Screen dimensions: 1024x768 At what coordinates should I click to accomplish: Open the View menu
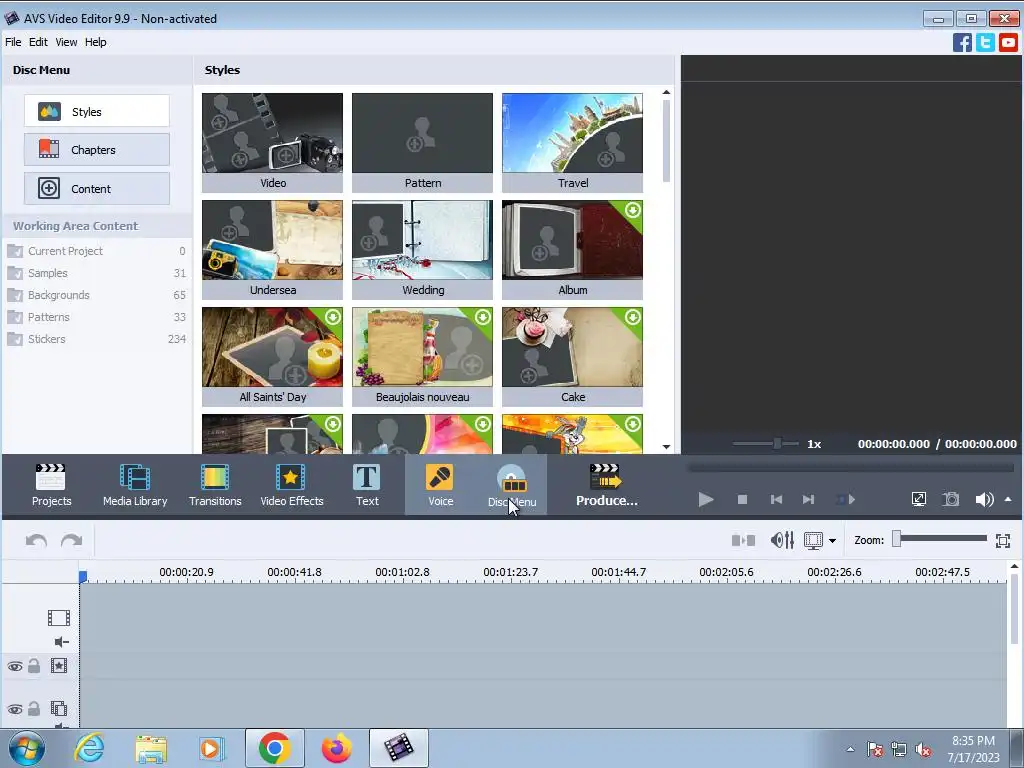[x=66, y=42]
